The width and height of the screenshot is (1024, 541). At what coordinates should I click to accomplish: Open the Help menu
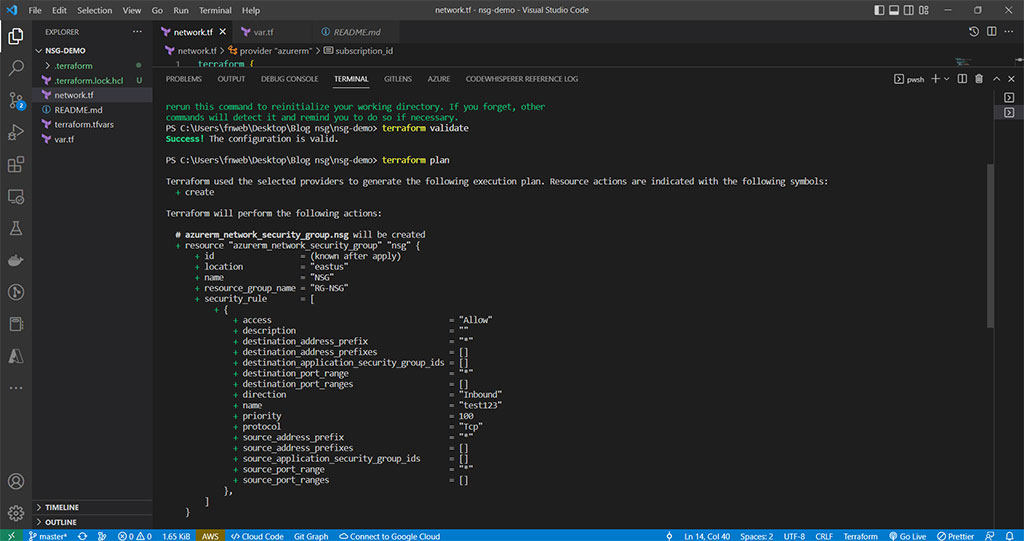251,10
